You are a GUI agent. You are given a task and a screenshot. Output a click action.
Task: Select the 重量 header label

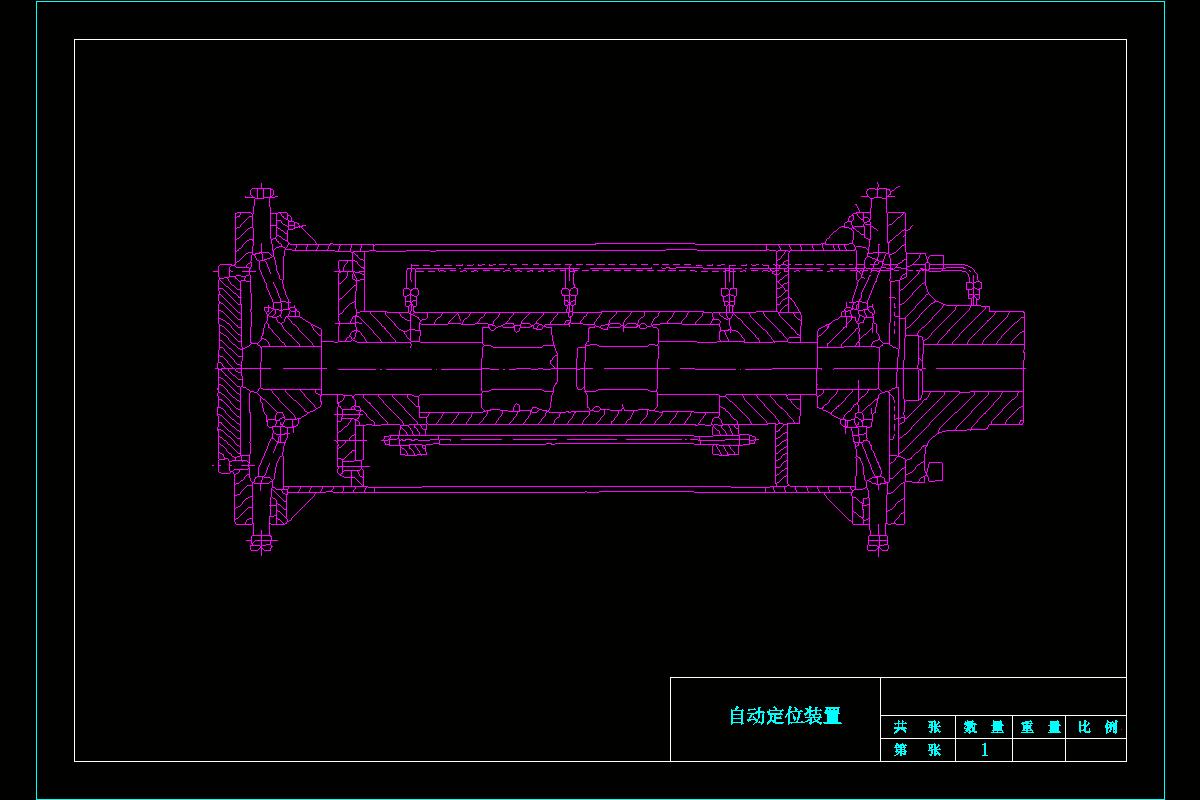click(x=1040, y=728)
